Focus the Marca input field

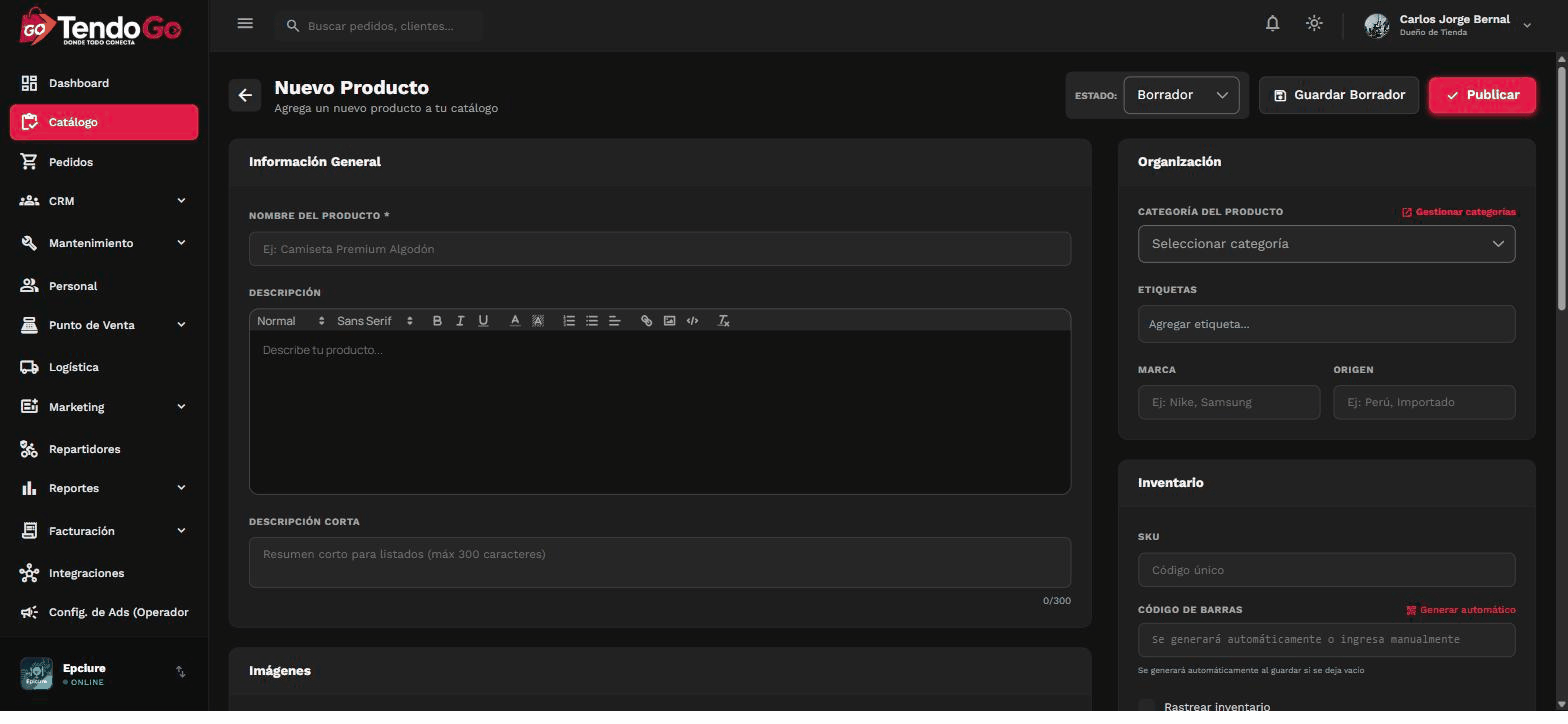1229,402
